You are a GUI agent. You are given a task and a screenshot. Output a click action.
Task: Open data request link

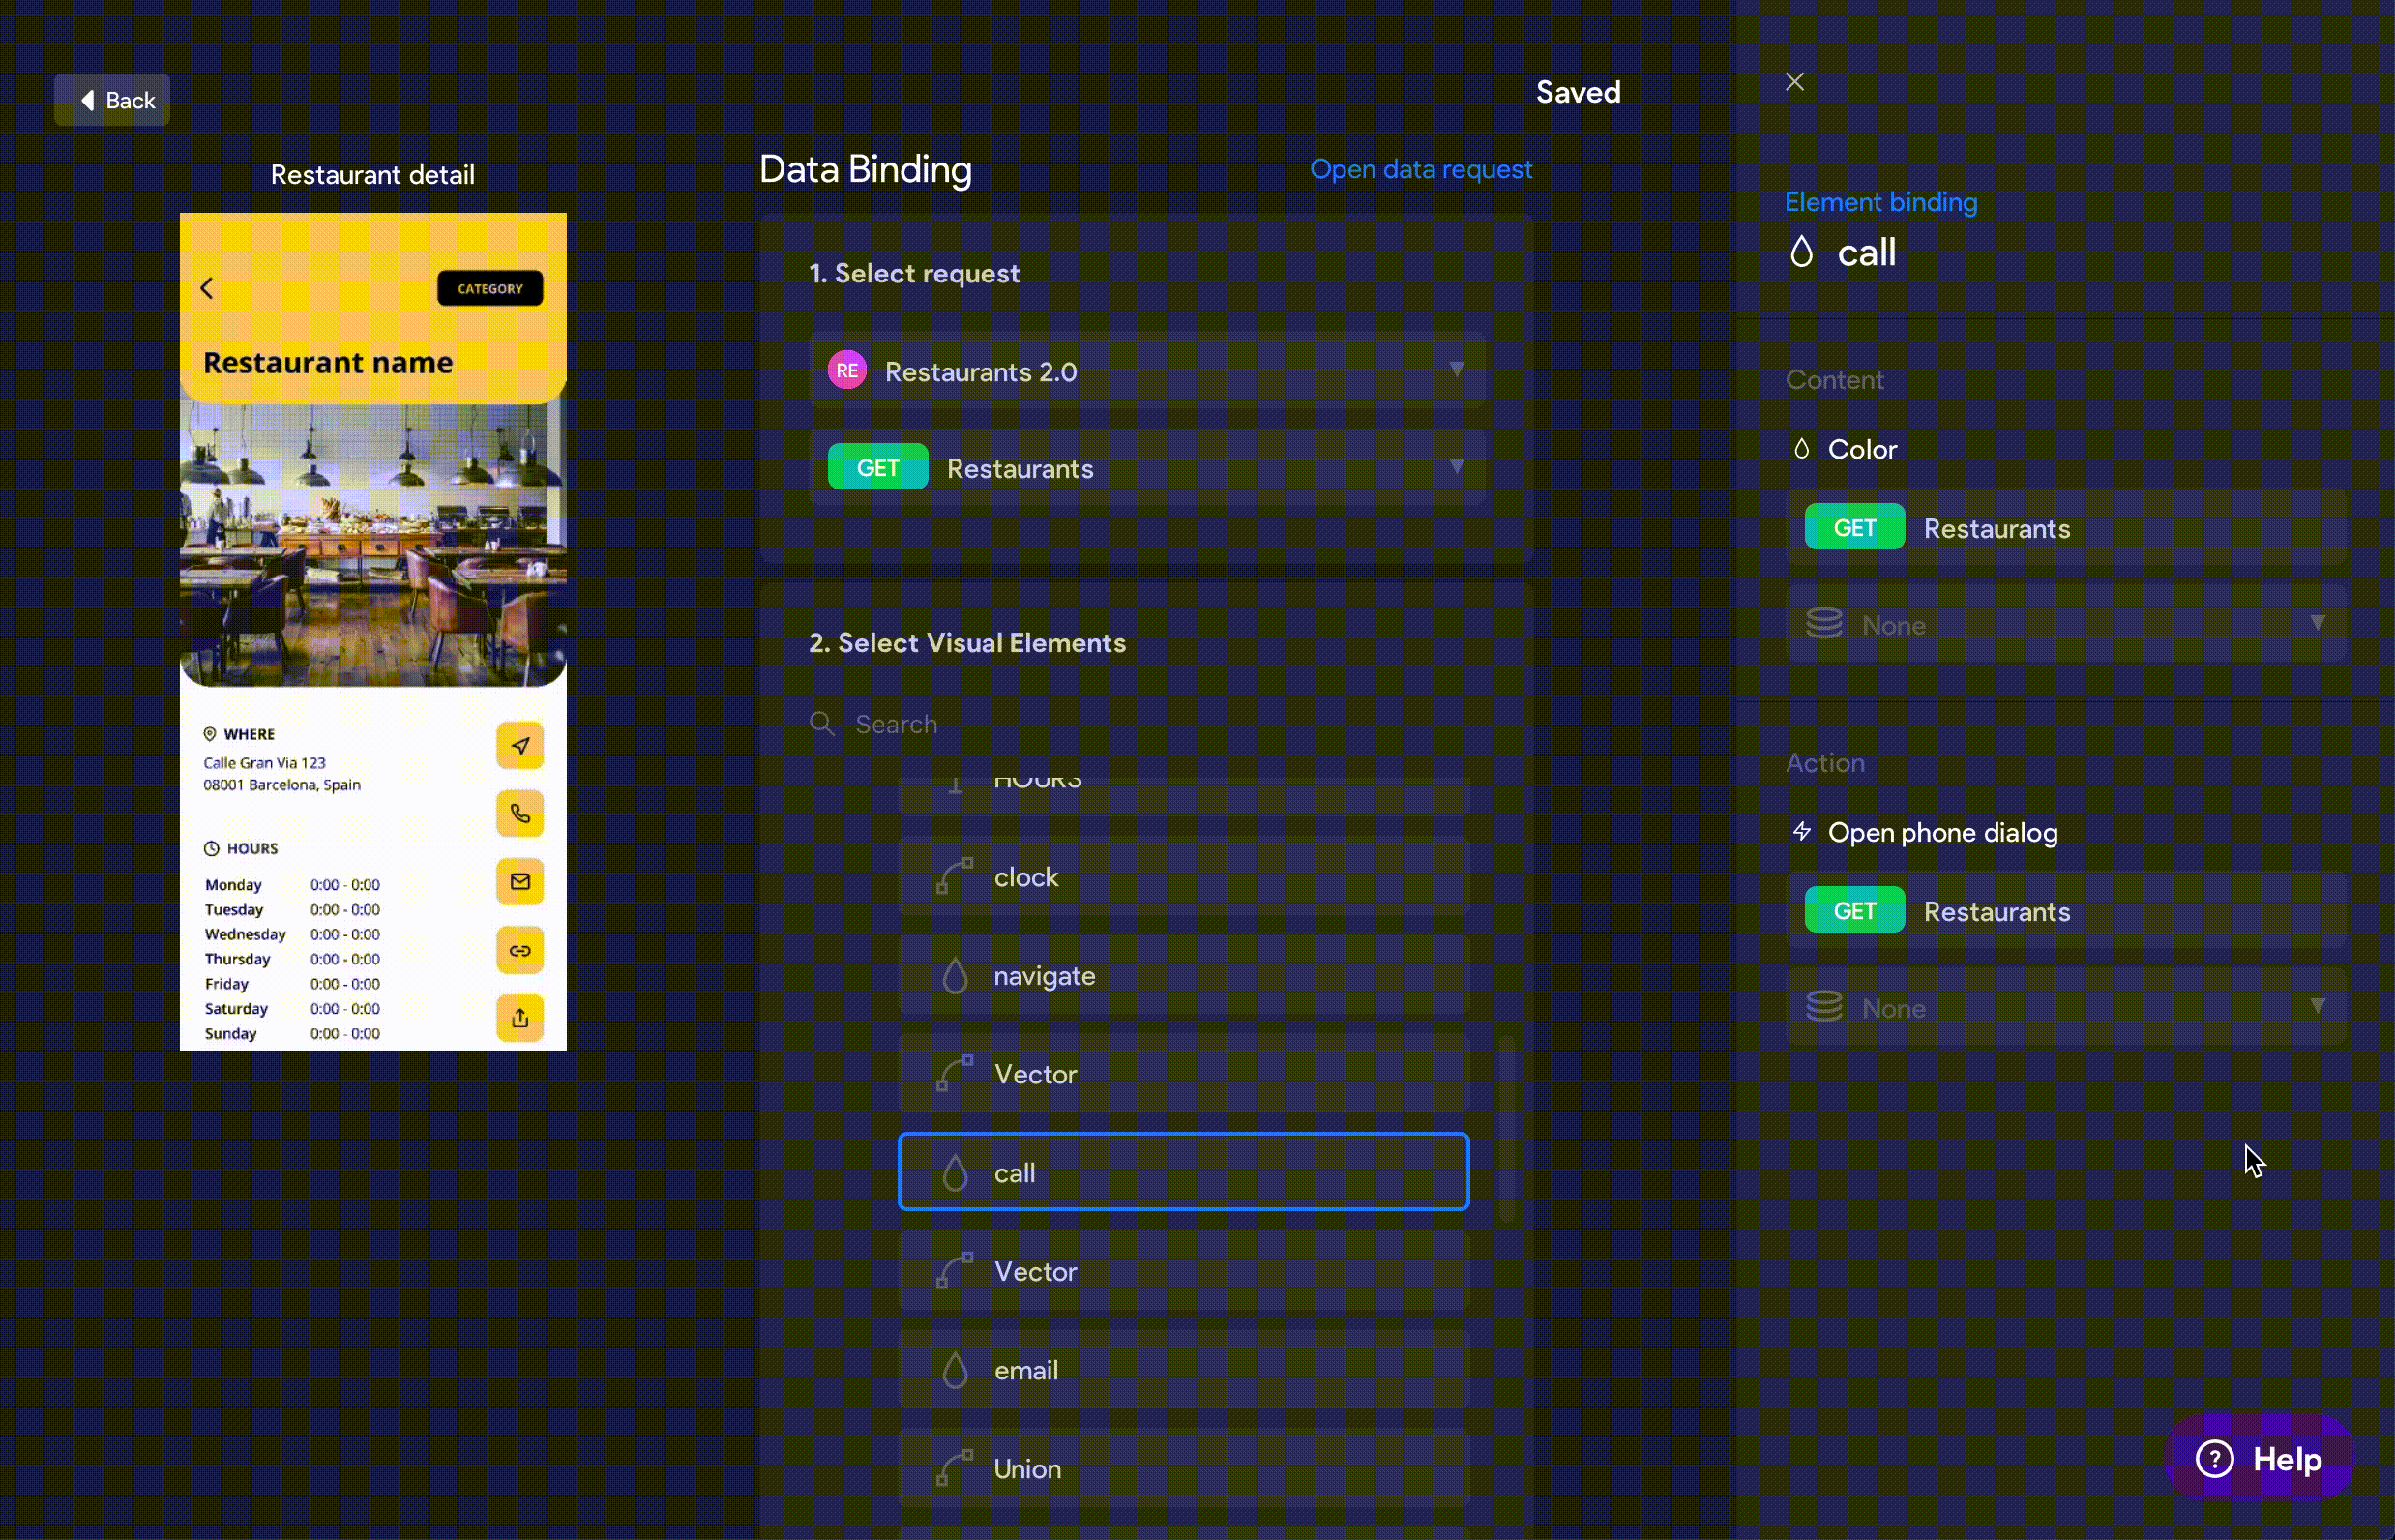[x=1420, y=170]
